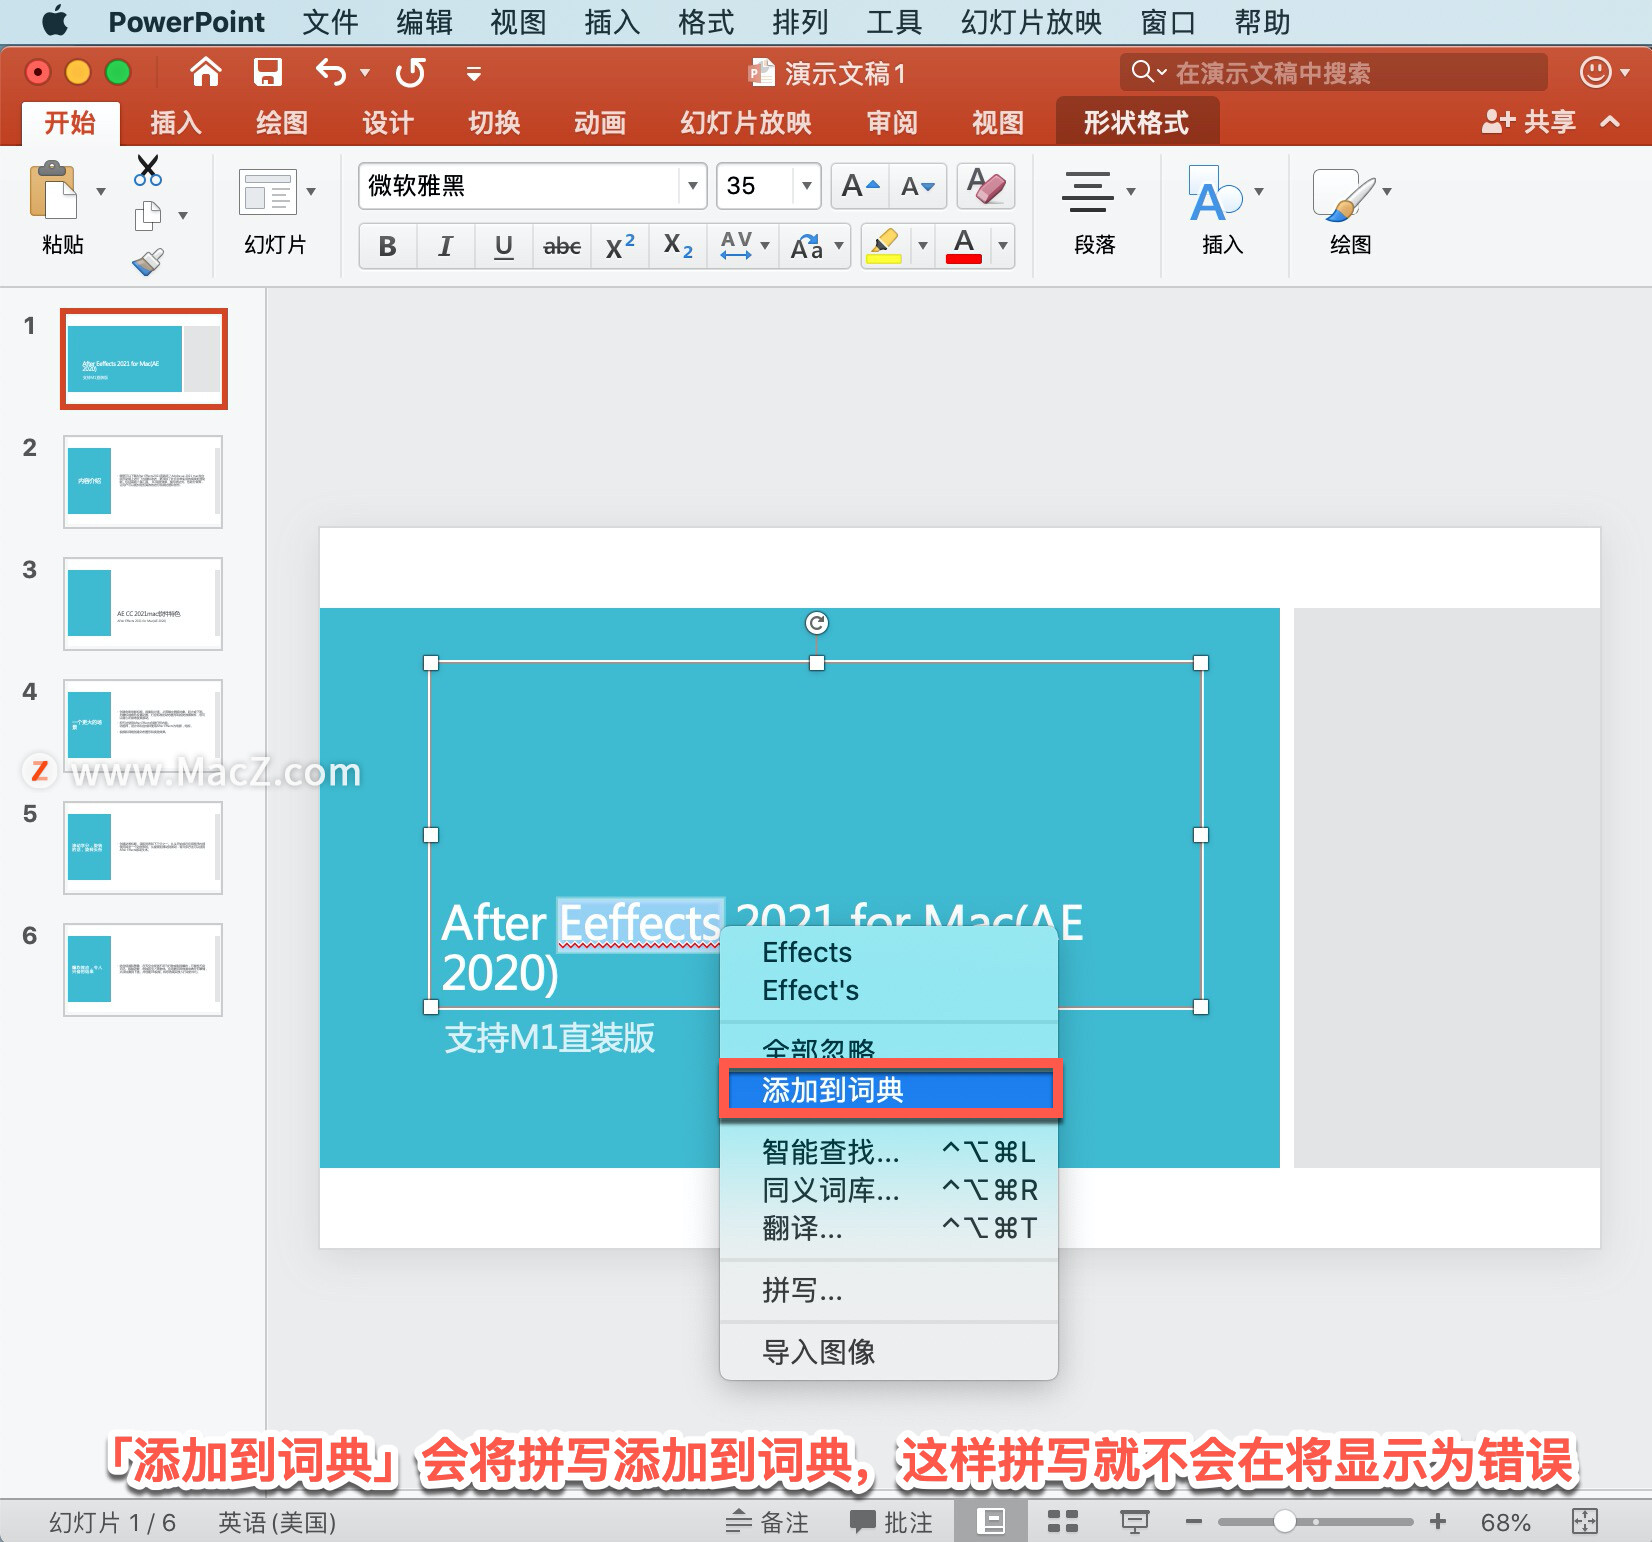This screenshot has width=1652, height=1542.
Task: Expand Quick Access toolbar customize arrow
Action: pyautogui.click(x=474, y=73)
